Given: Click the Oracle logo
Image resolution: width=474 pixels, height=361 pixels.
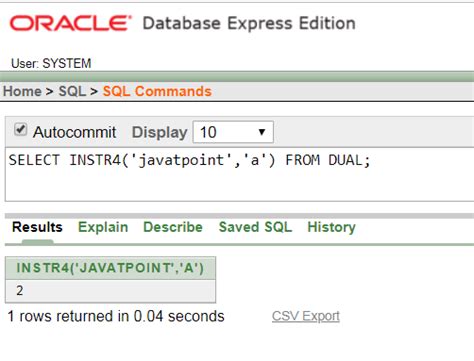Looking at the screenshot, I should [x=70, y=24].
